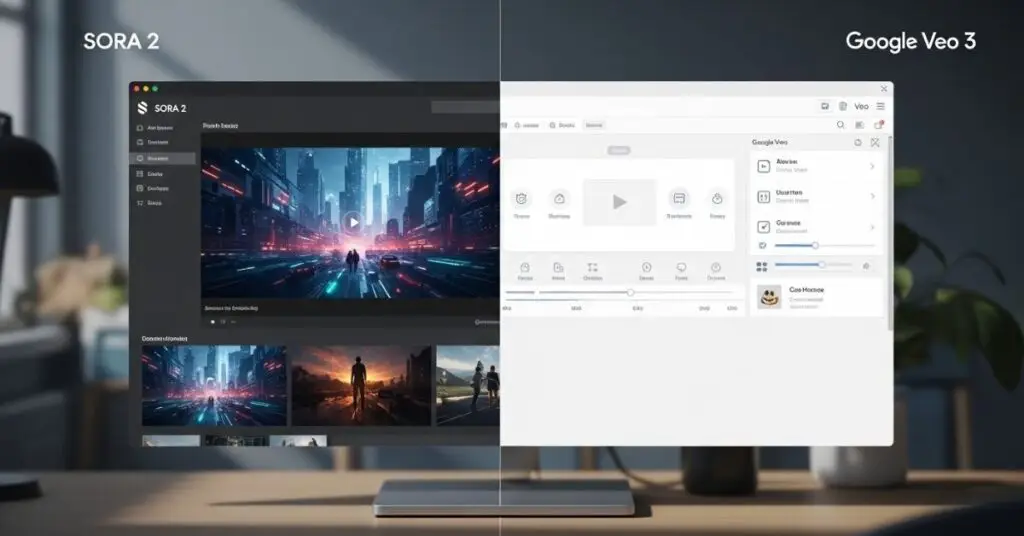
Task: Open the two hikers thumbnail
Action: 468,386
